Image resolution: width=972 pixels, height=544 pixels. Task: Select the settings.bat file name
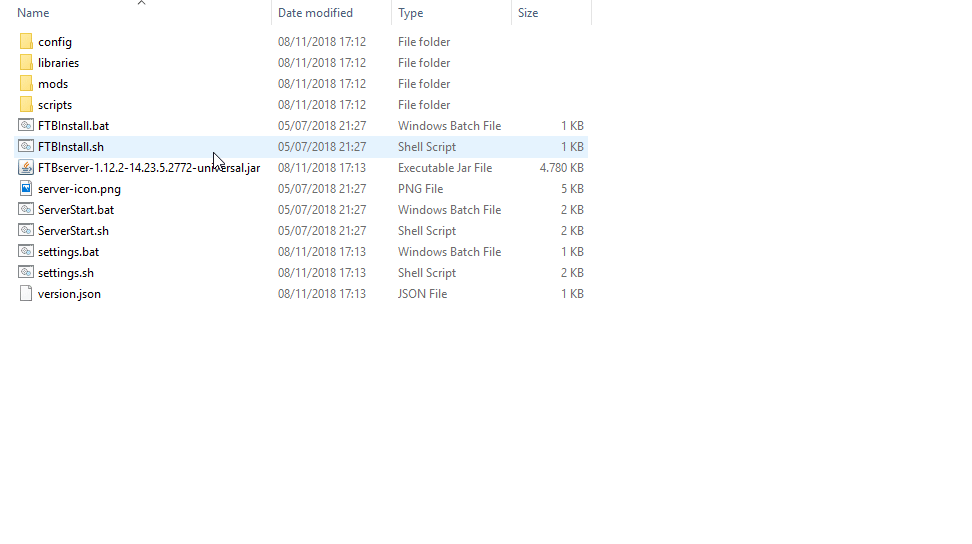pos(68,252)
